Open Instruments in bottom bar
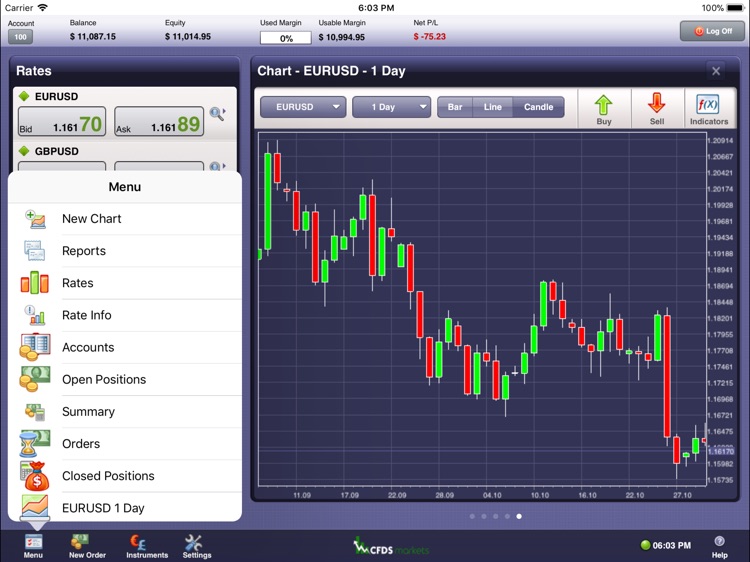Viewport: 750px width, 562px height. coord(147,546)
